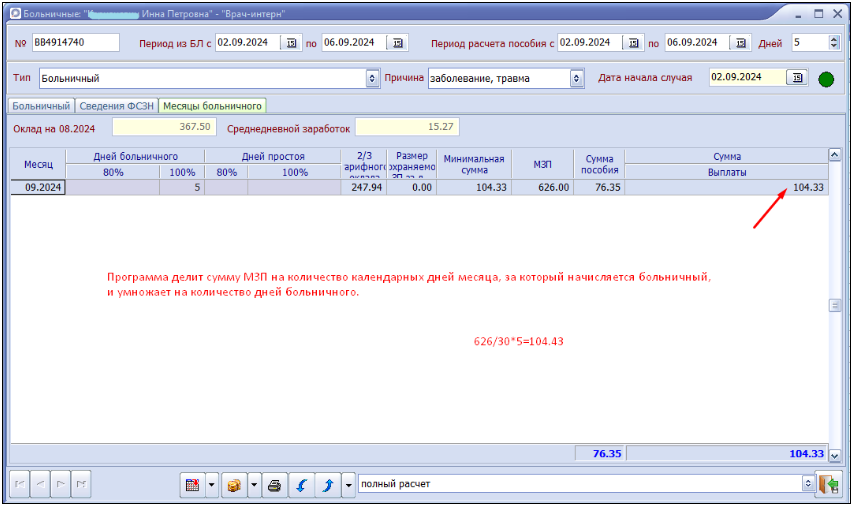Screen dimensions: 853x506
Task: Open the 'полный расчет' dropdown
Action: click(808, 484)
